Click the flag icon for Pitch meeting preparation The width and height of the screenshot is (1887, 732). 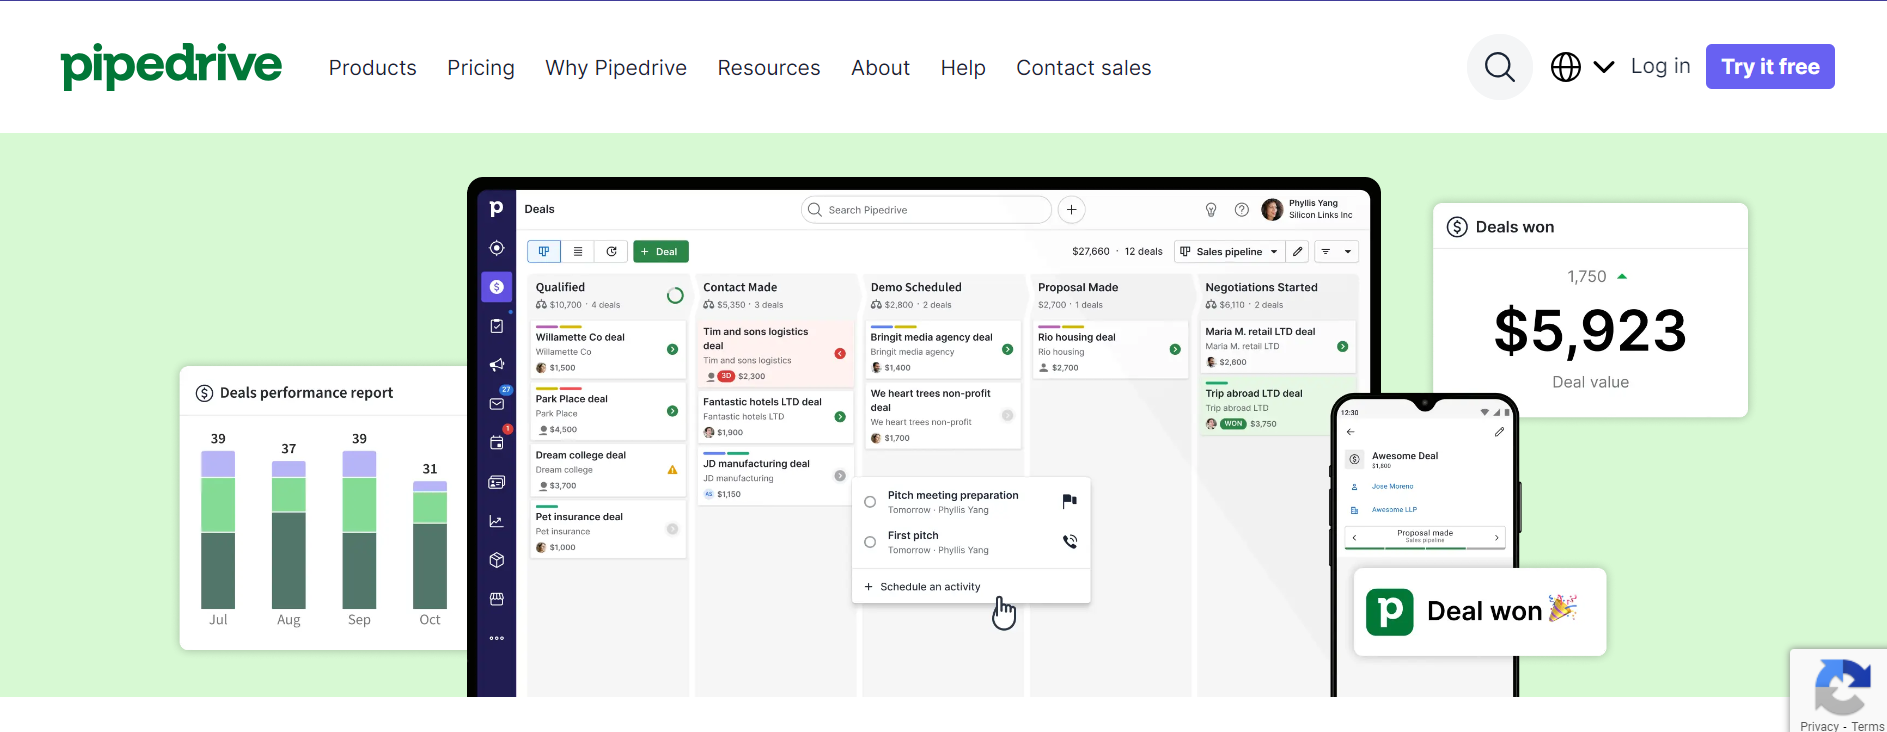[x=1069, y=500]
